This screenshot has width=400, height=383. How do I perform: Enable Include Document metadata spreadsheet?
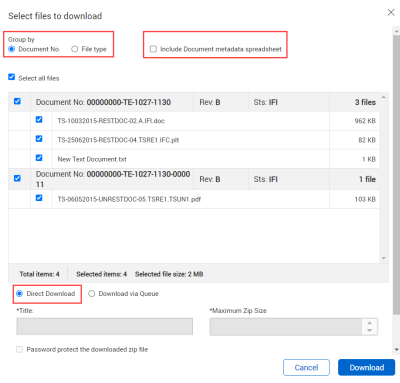153,49
